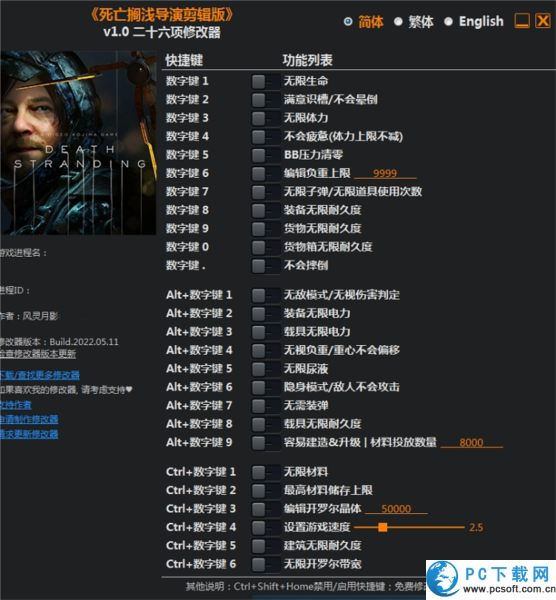Click the game speed slider handle
556x600 pixels.
tap(382, 527)
